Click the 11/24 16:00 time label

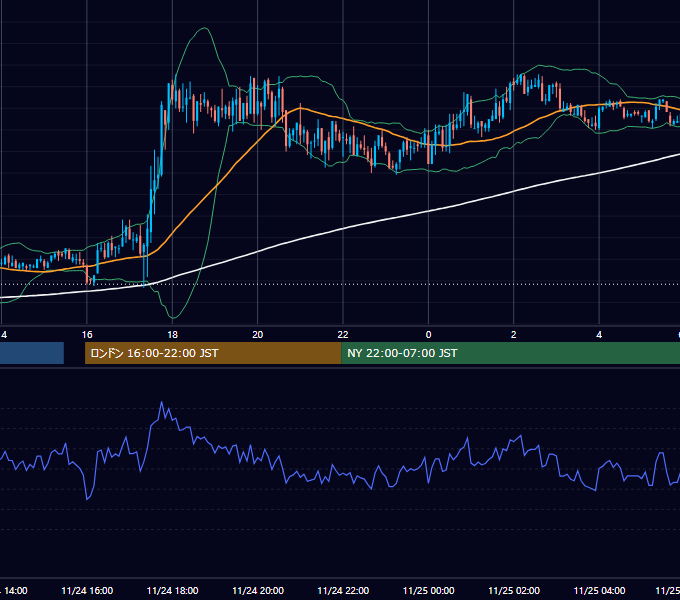pyautogui.click(x=87, y=590)
